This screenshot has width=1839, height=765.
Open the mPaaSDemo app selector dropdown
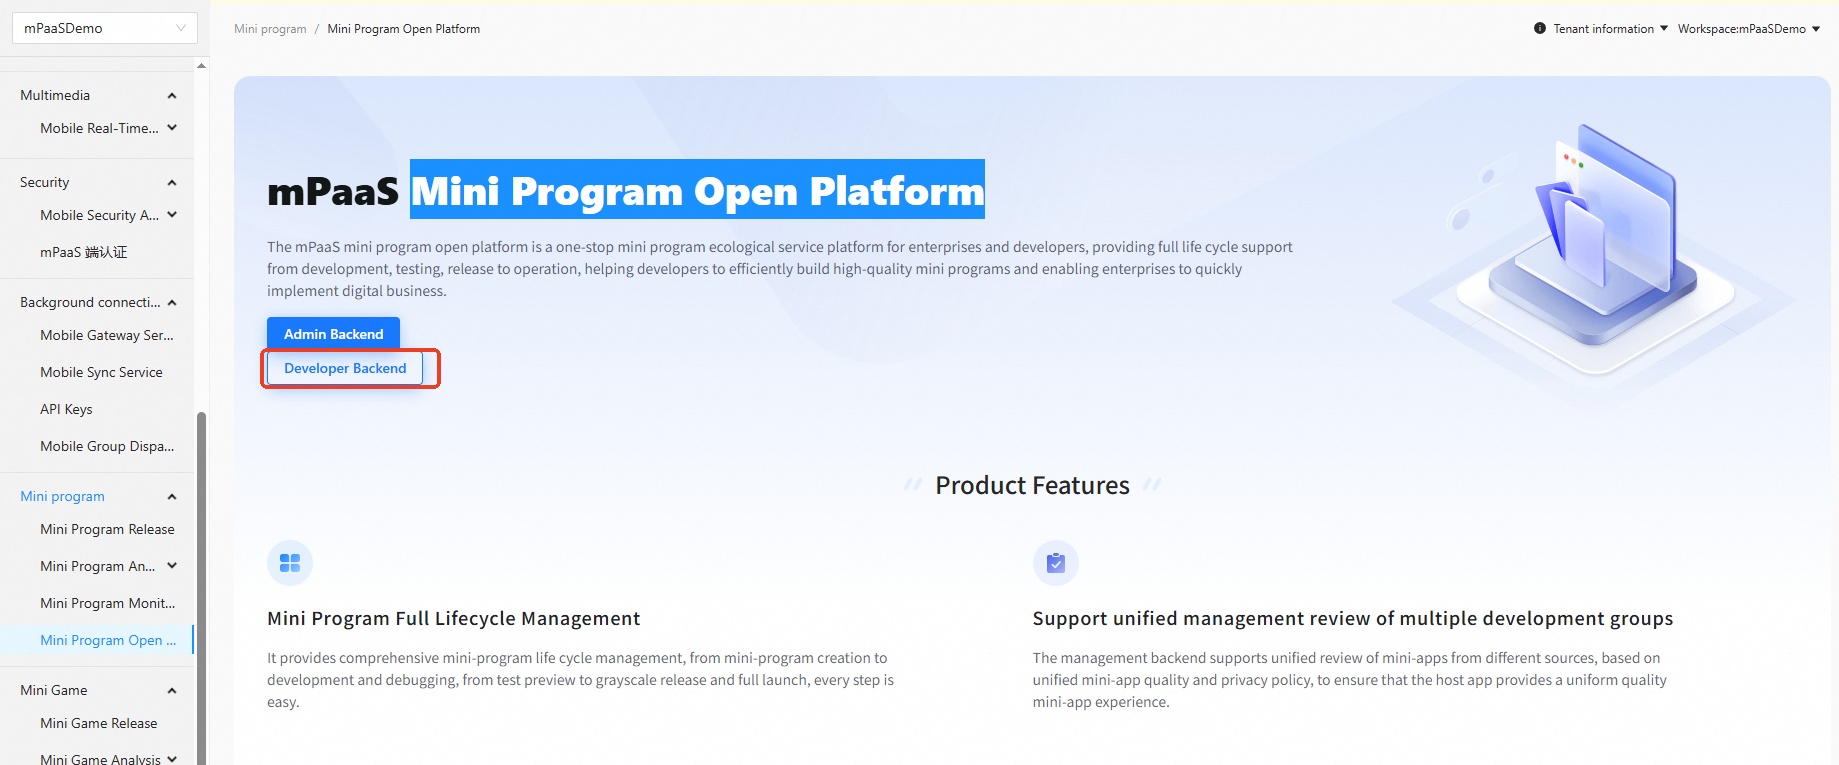[104, 28]
